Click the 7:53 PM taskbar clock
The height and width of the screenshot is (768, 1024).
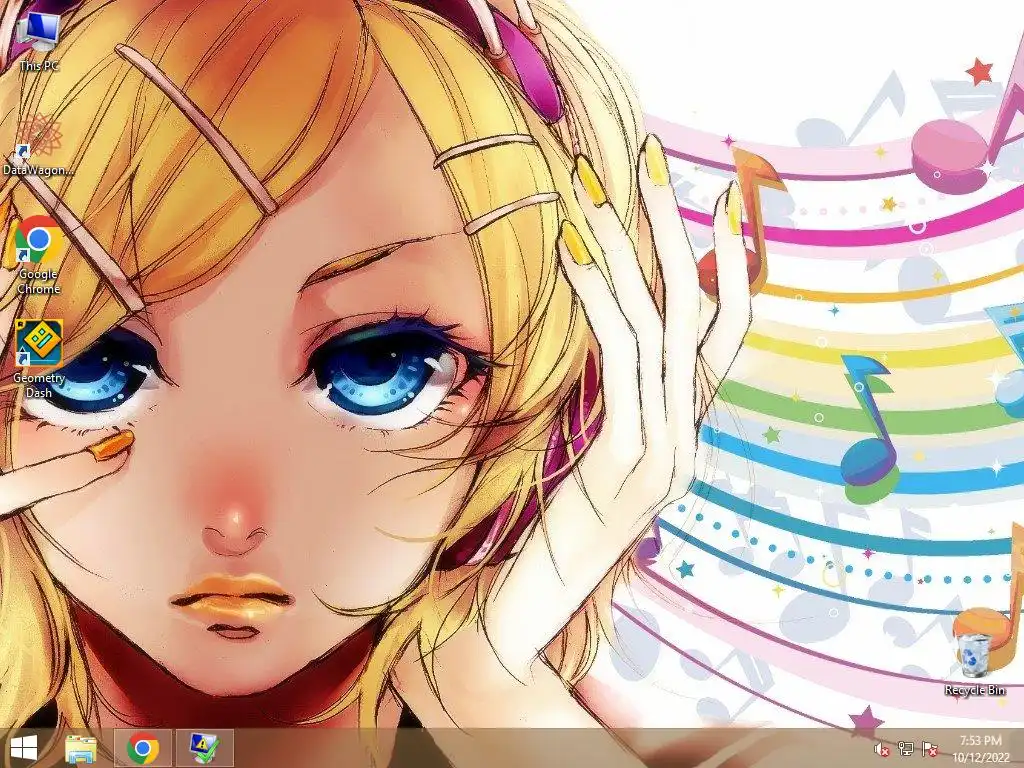(980, 741)
